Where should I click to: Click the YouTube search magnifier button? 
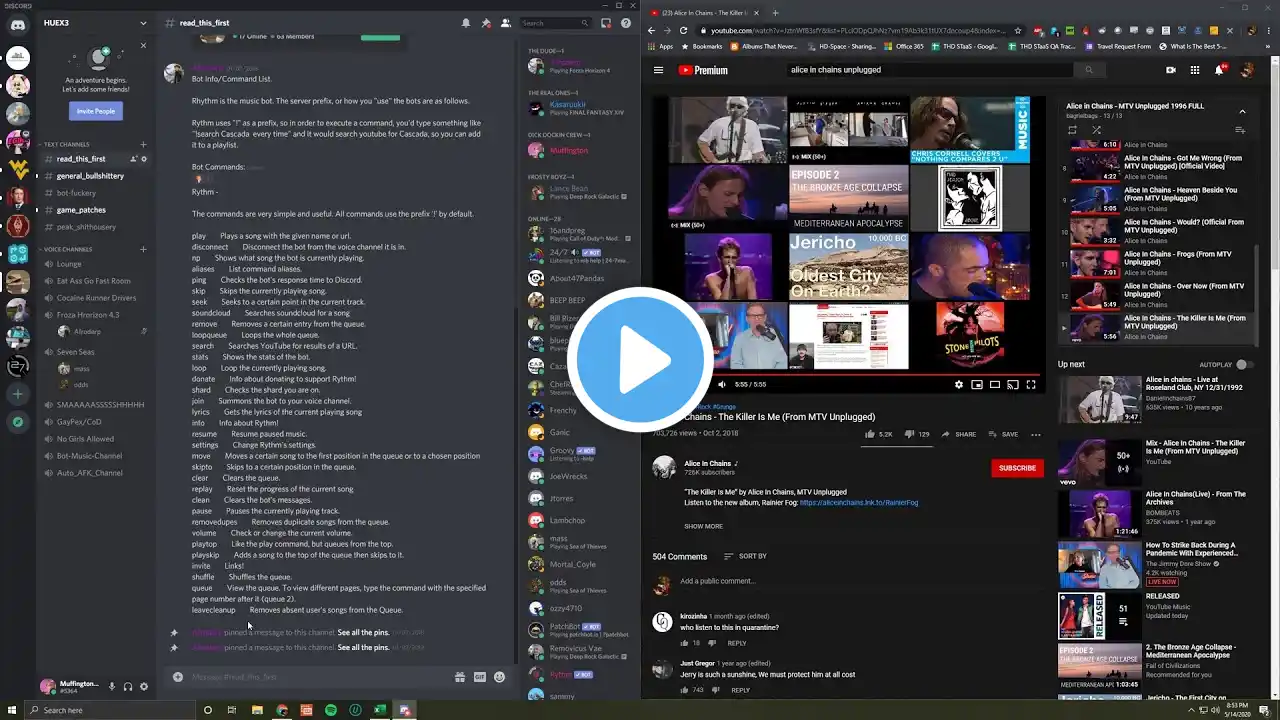click(1089, 70)
